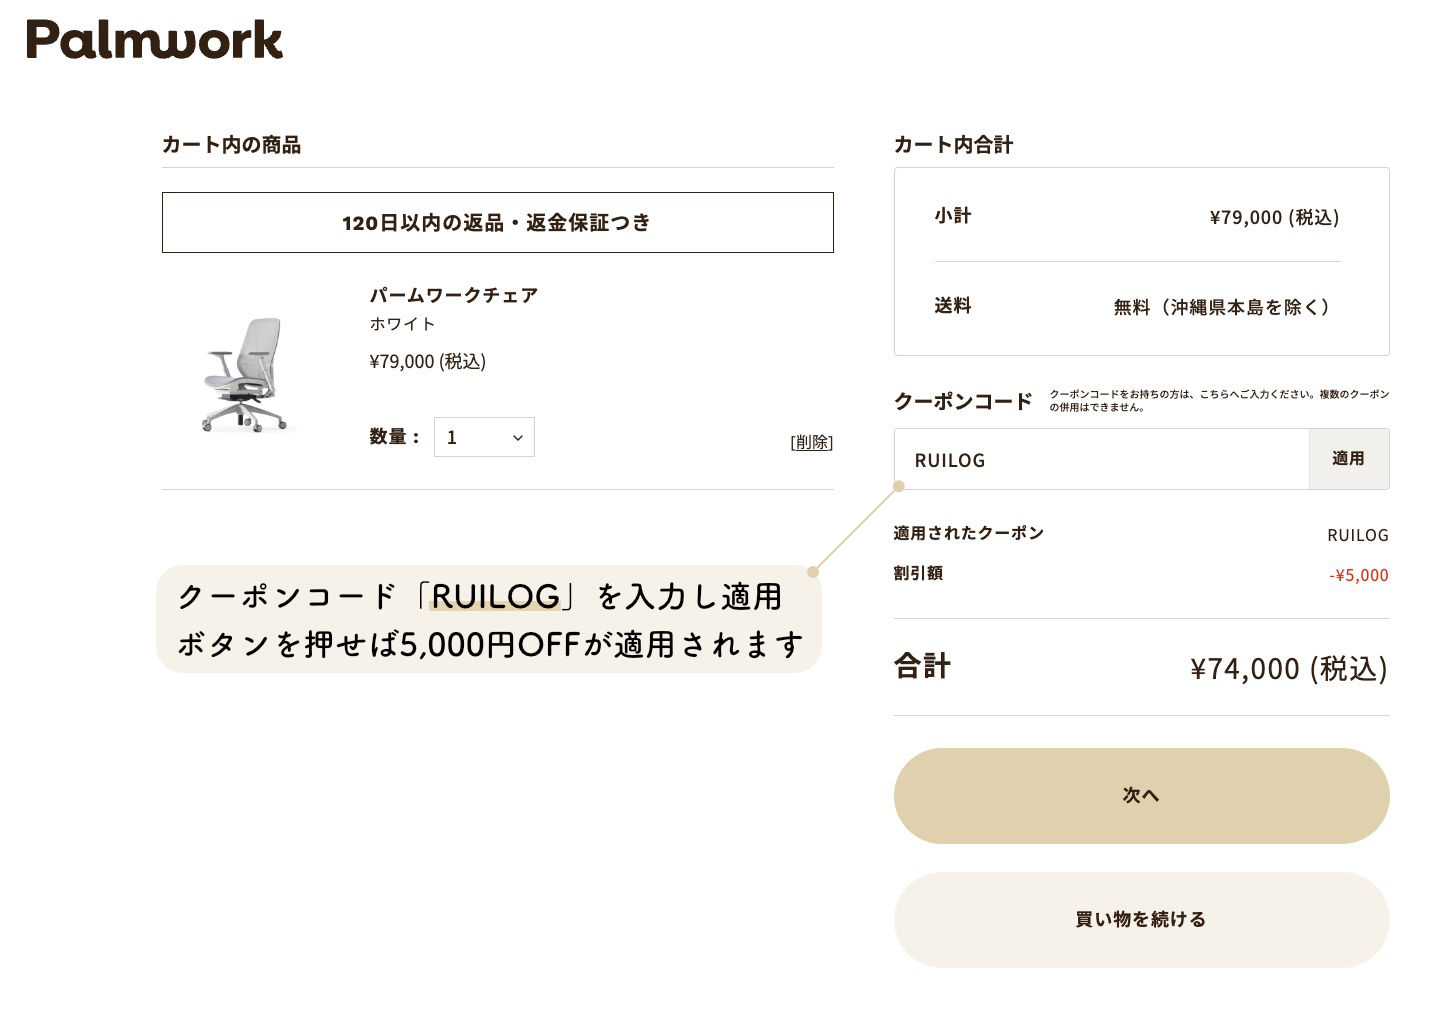The height and width of the screenshot is (1010, 1440).
Task: Click the 120日以内の返品・返金保証つき banner
Action: click(497, 222)
